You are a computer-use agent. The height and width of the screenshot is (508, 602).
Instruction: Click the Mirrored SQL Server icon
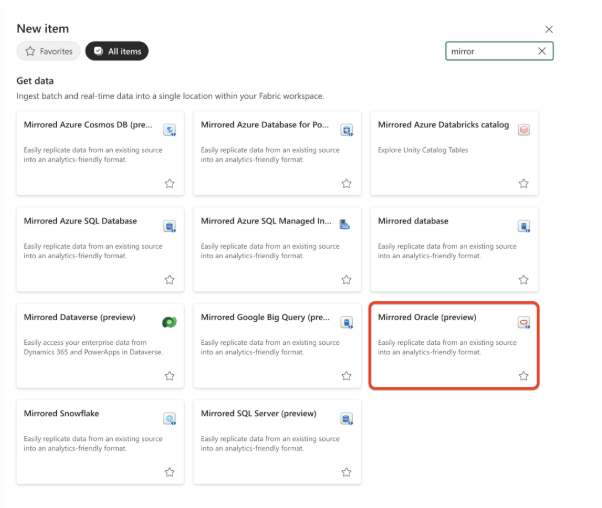point(346,417)
